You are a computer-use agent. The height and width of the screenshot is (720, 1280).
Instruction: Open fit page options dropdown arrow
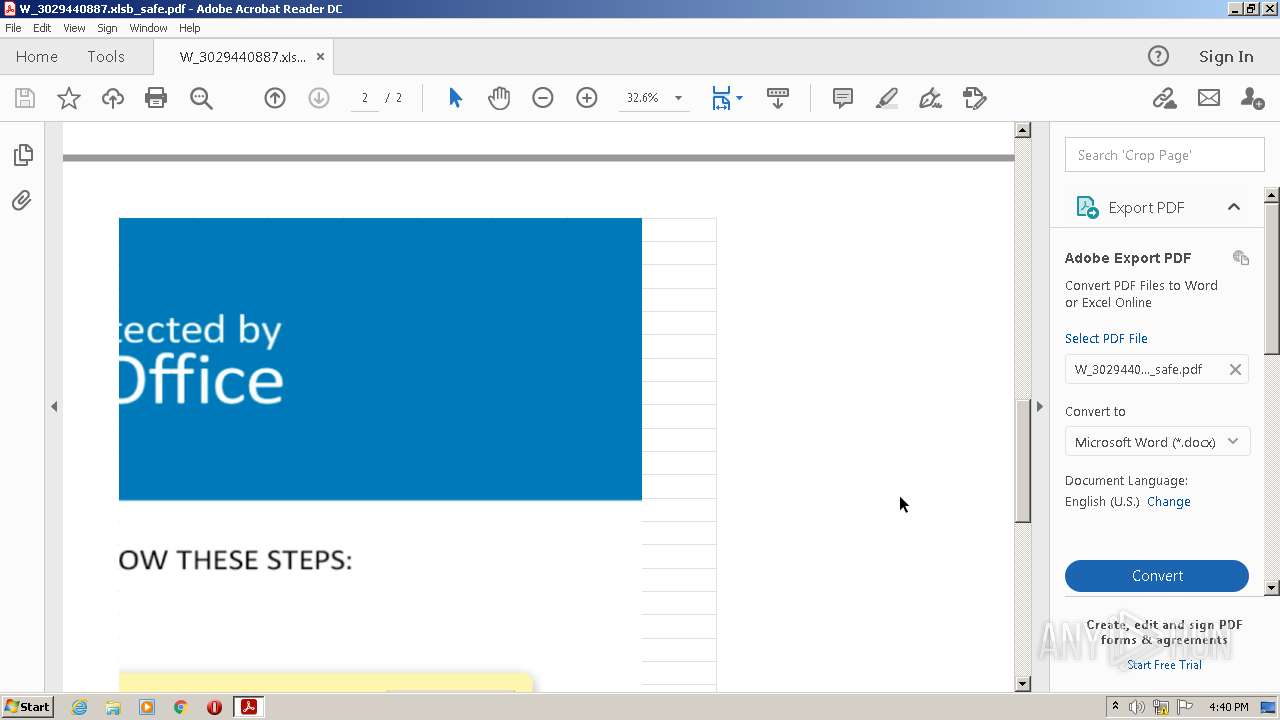coord(739,98)
